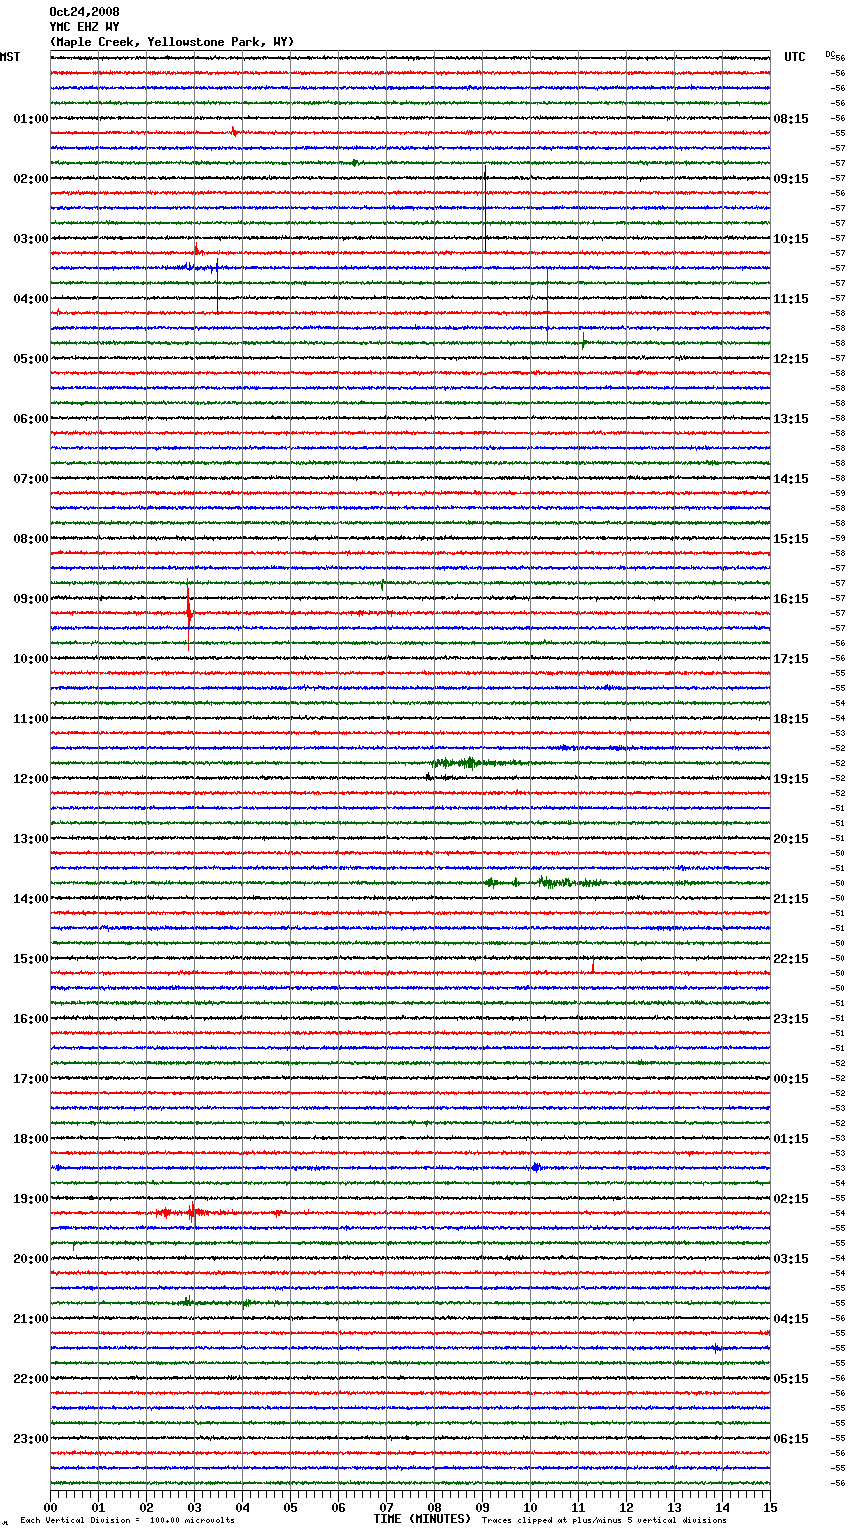Click the 21:15 UTC time label

coord(791,899)
